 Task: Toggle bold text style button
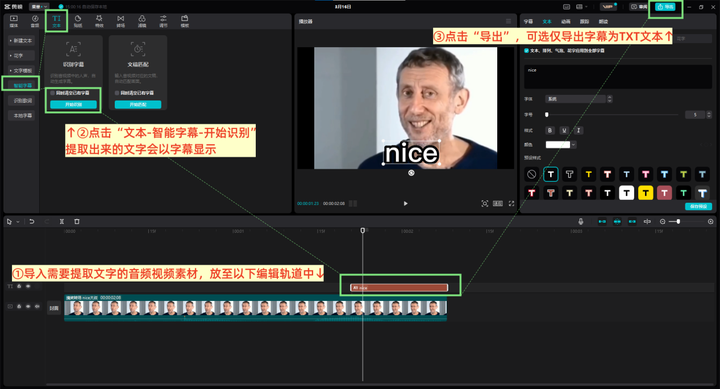550,130
